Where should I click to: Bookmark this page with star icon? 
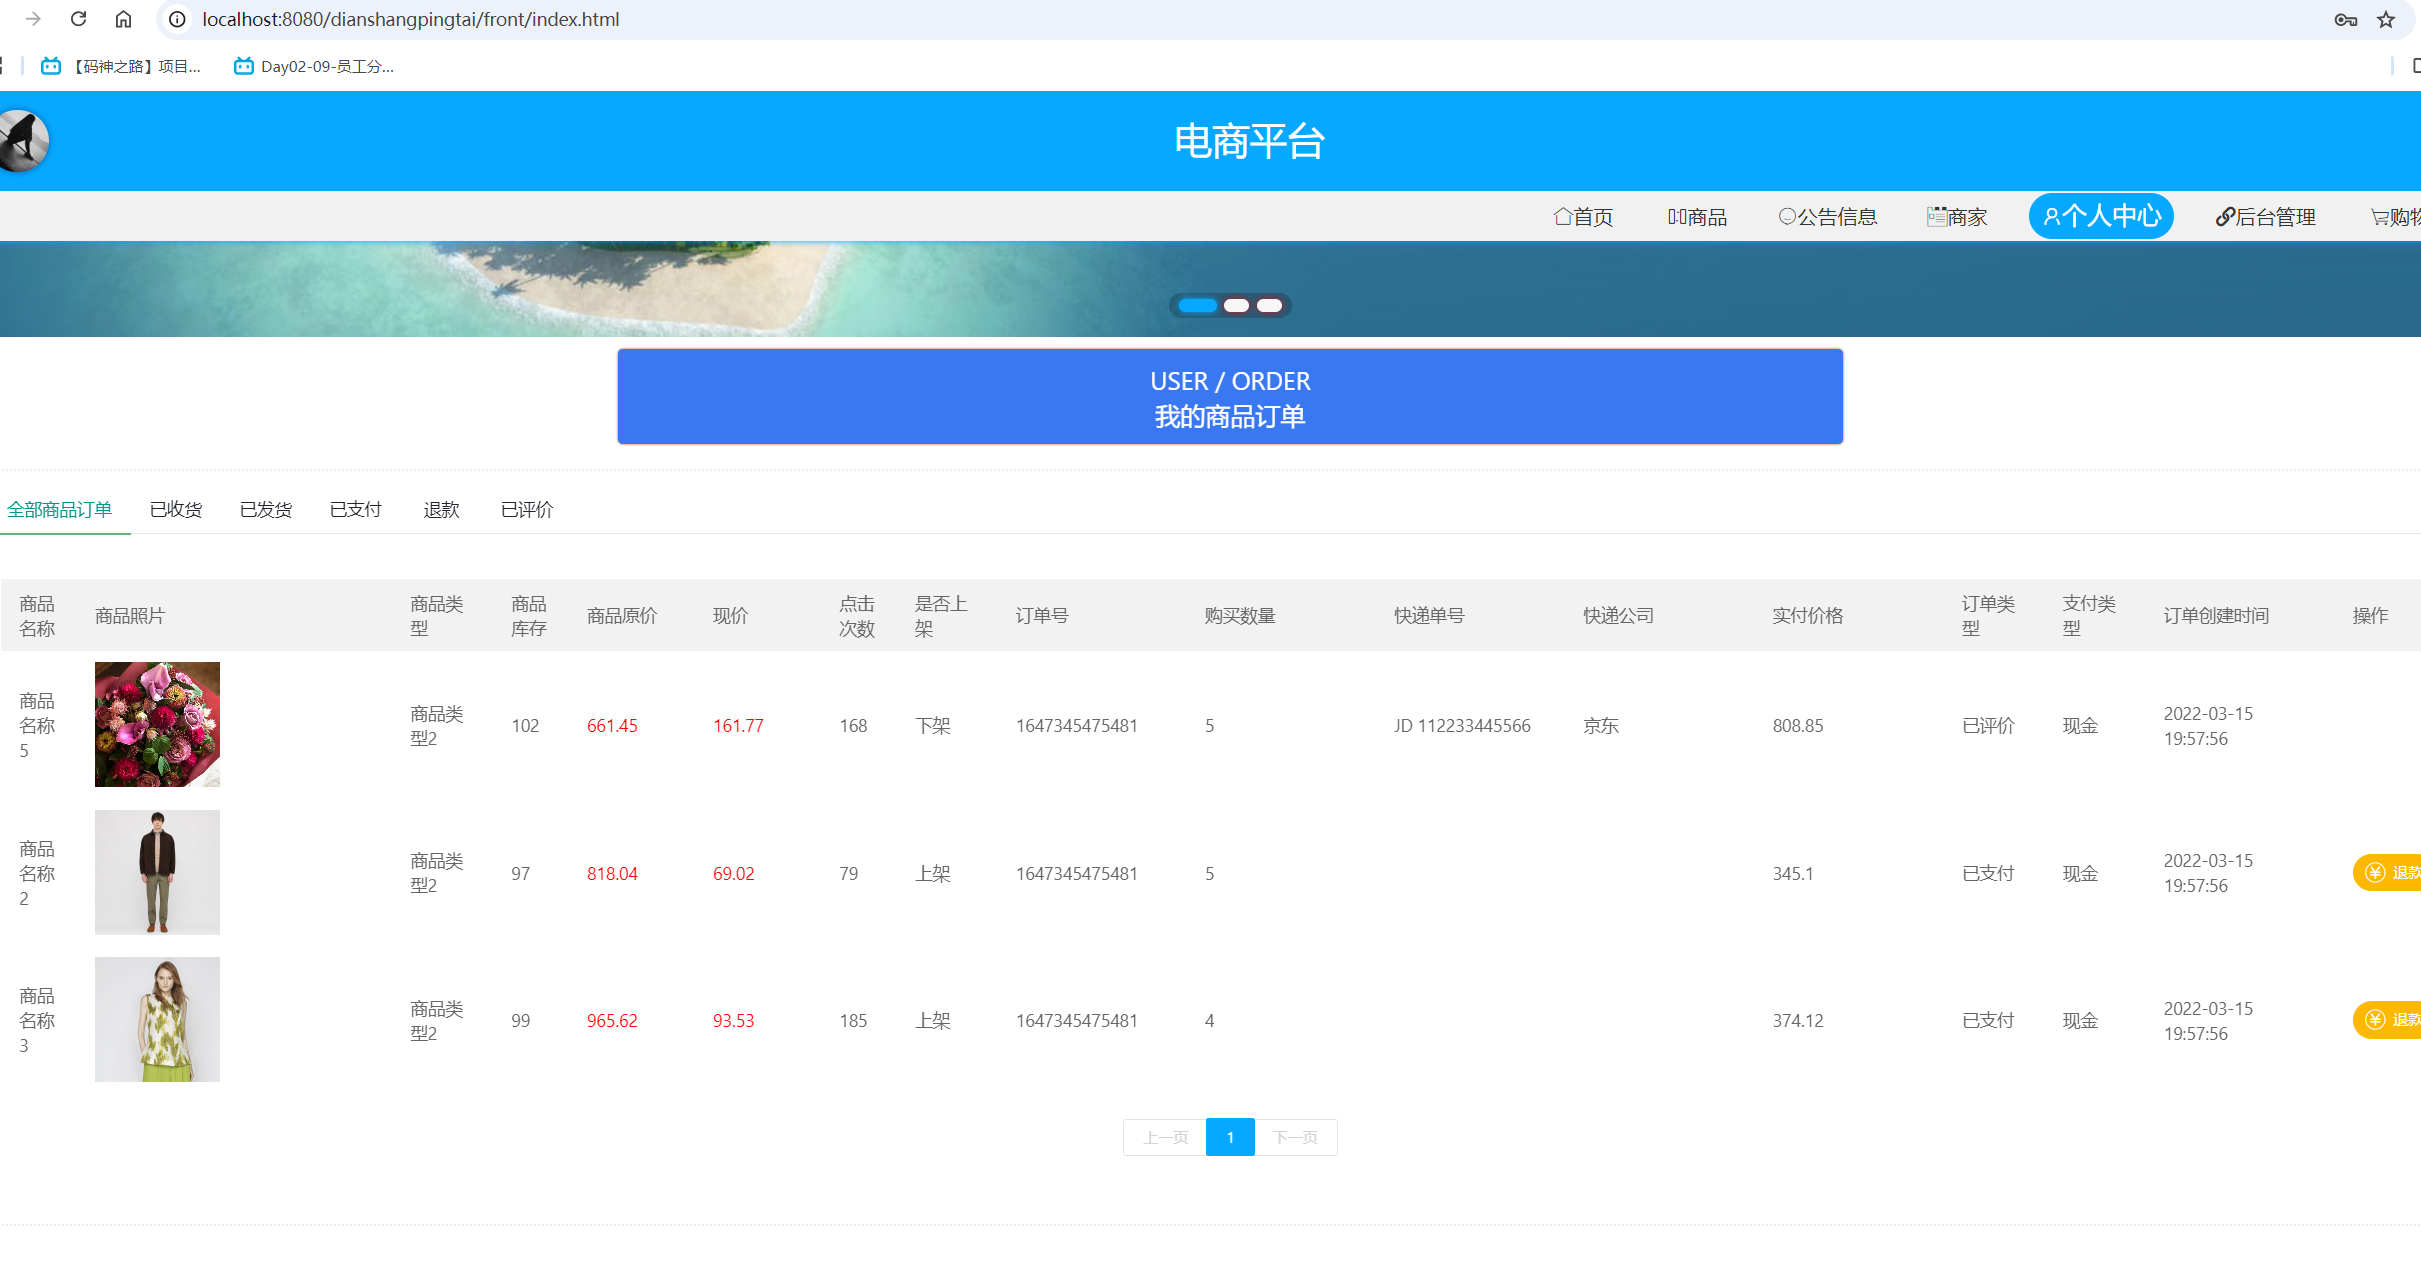2386,19
